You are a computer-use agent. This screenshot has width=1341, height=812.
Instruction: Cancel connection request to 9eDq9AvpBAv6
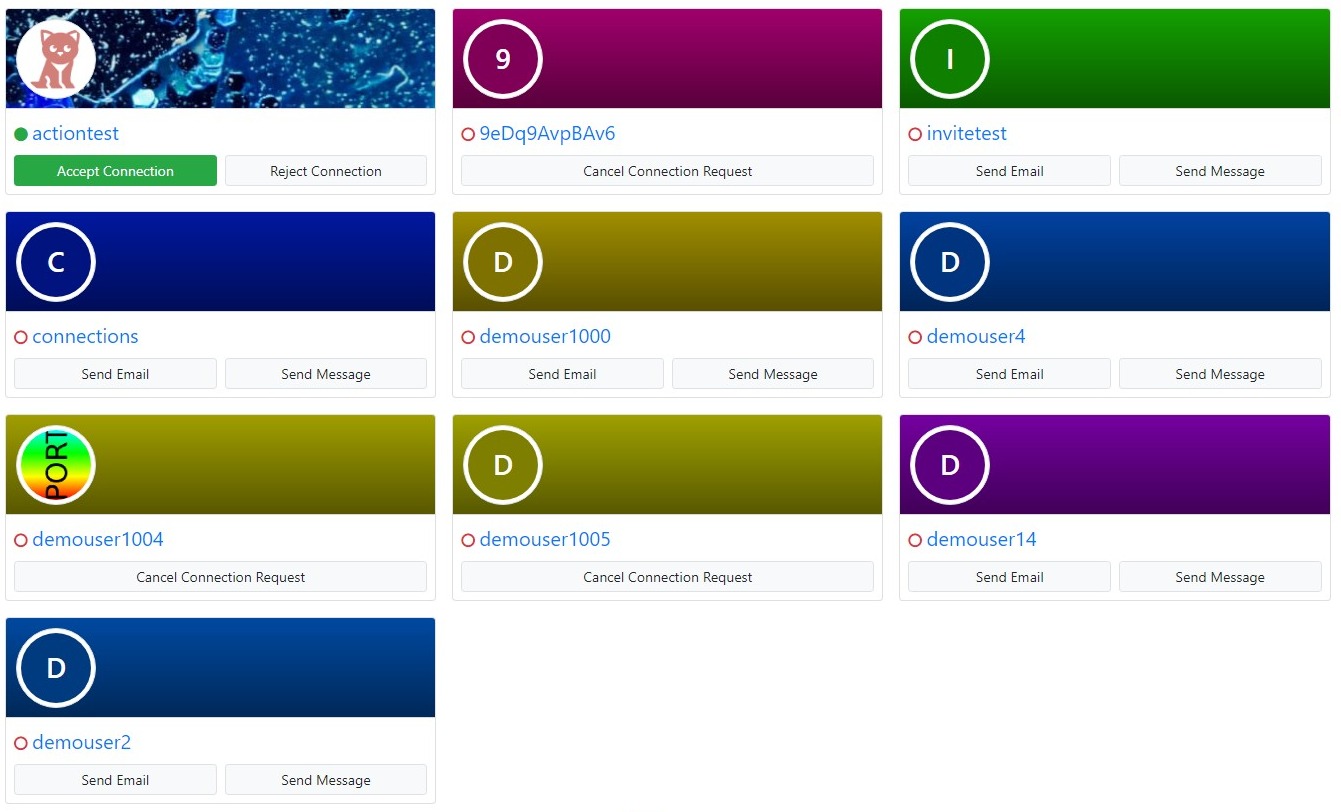[667, 171]
